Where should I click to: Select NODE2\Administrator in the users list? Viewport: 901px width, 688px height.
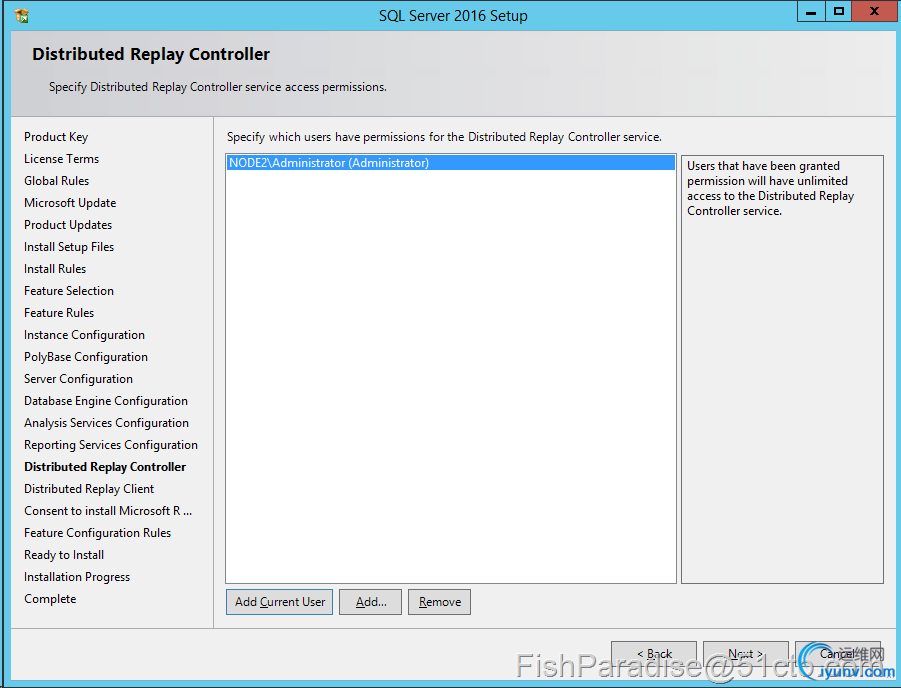tap(451, 163)
